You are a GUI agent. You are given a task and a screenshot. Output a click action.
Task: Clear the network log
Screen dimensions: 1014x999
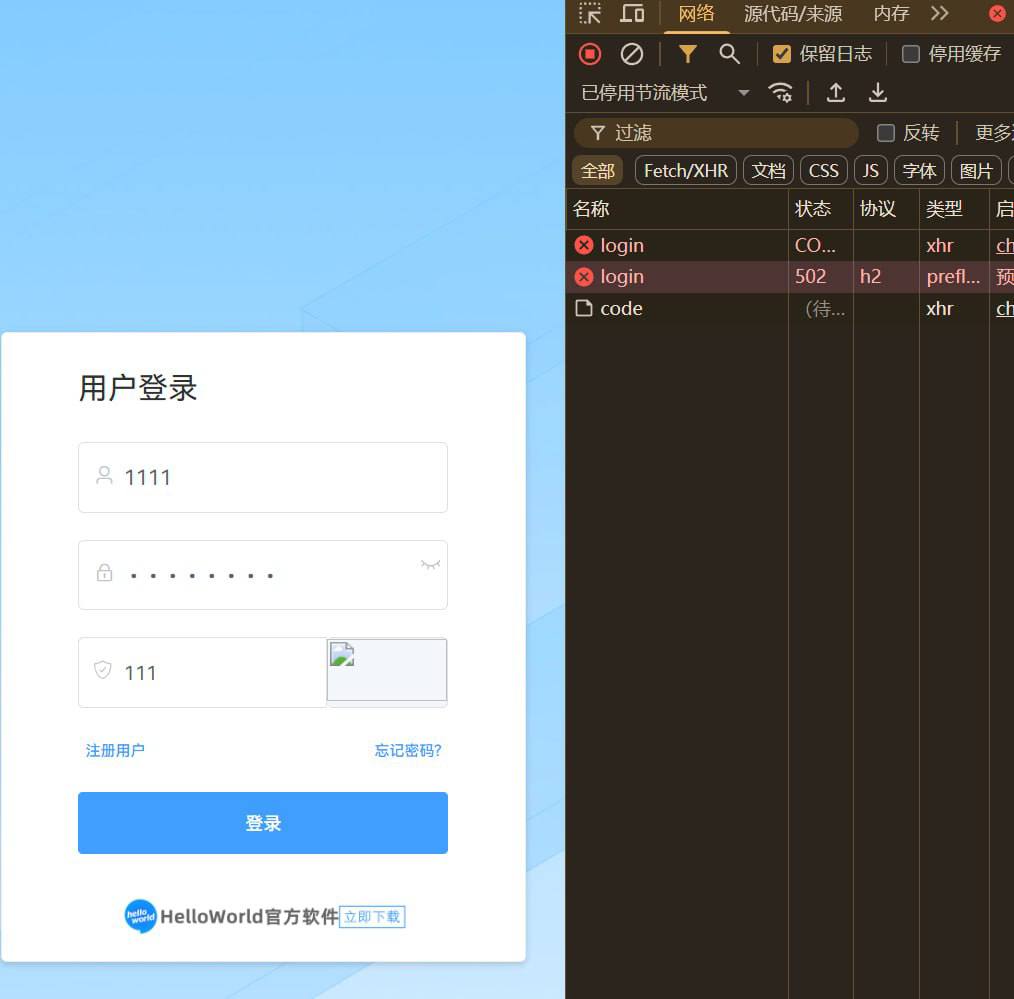tap(632, 54)
